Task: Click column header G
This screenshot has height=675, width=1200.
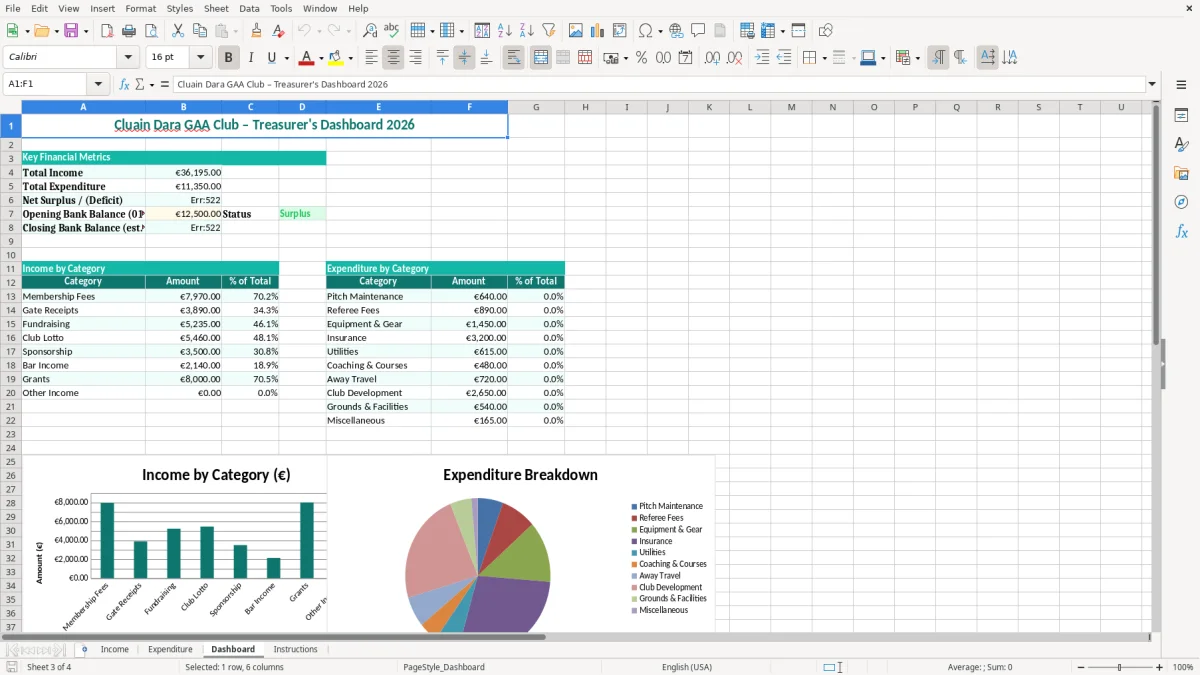Action: tap(536, 107)
